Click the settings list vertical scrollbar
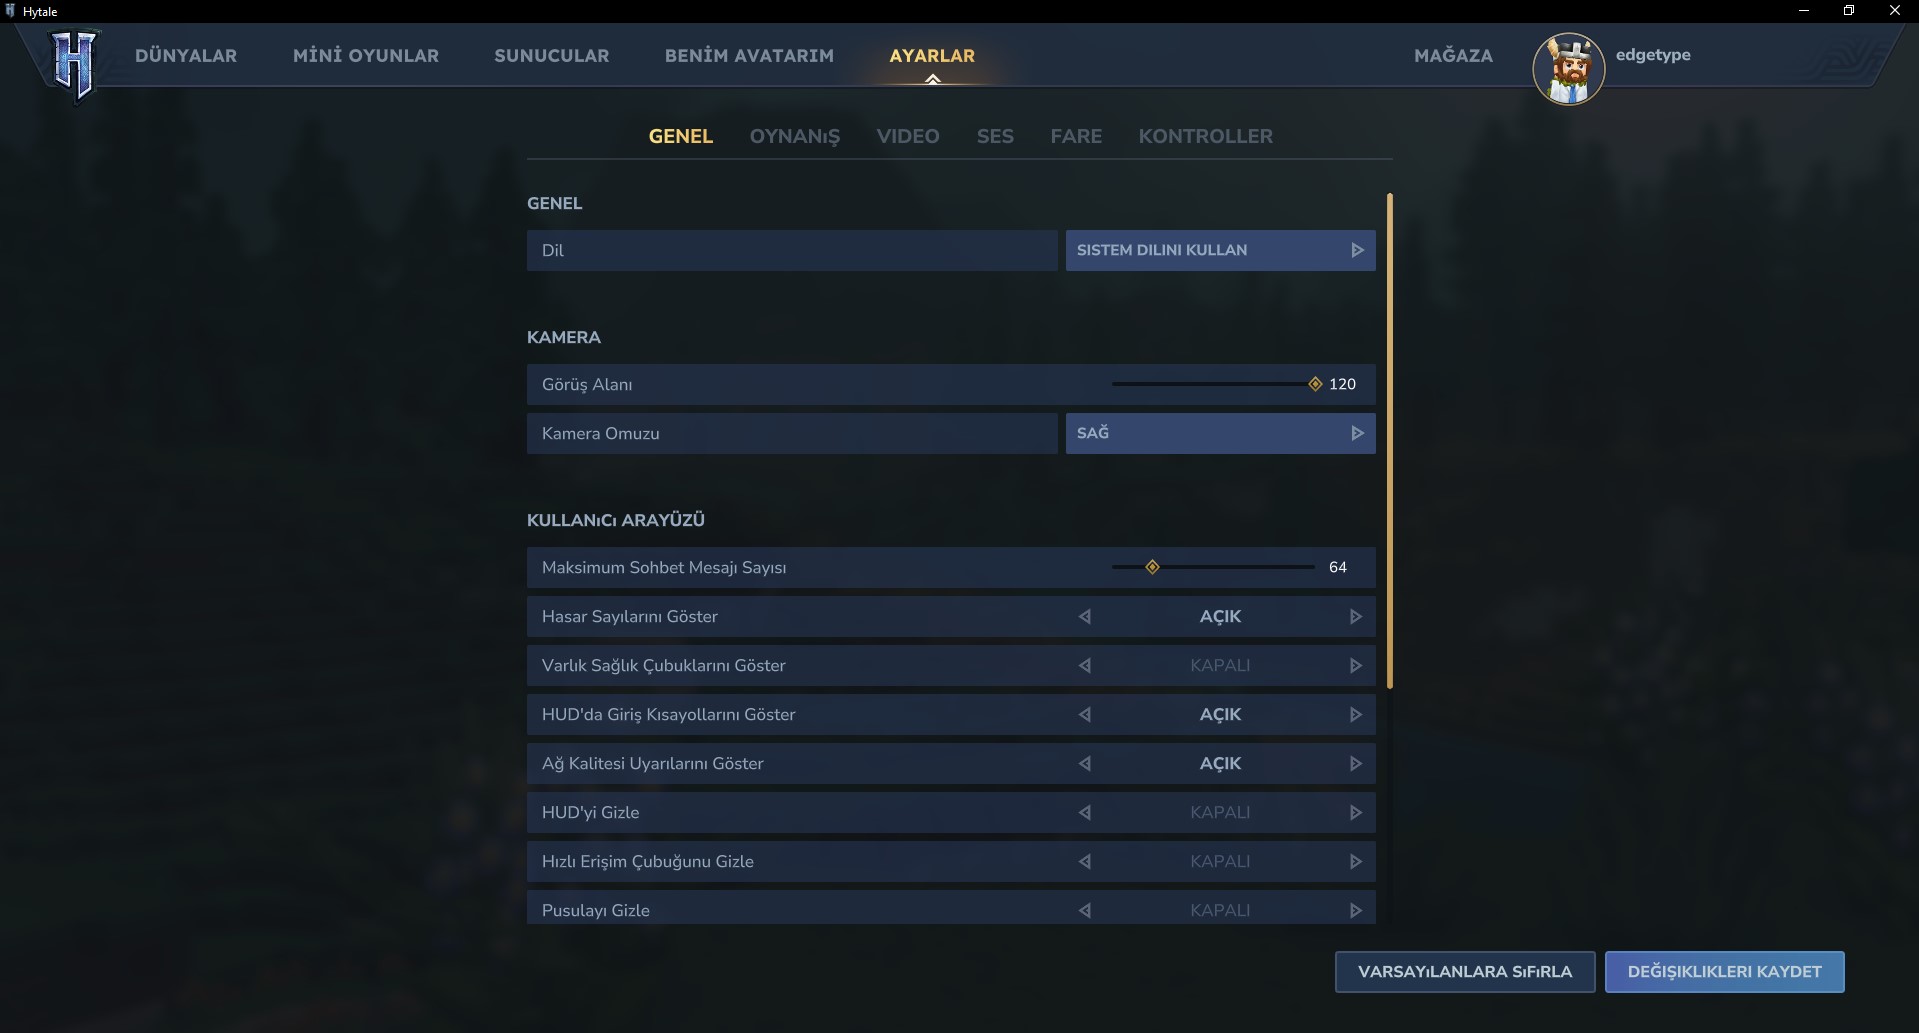The image size is (1919, 1033). pos(1389,440)
